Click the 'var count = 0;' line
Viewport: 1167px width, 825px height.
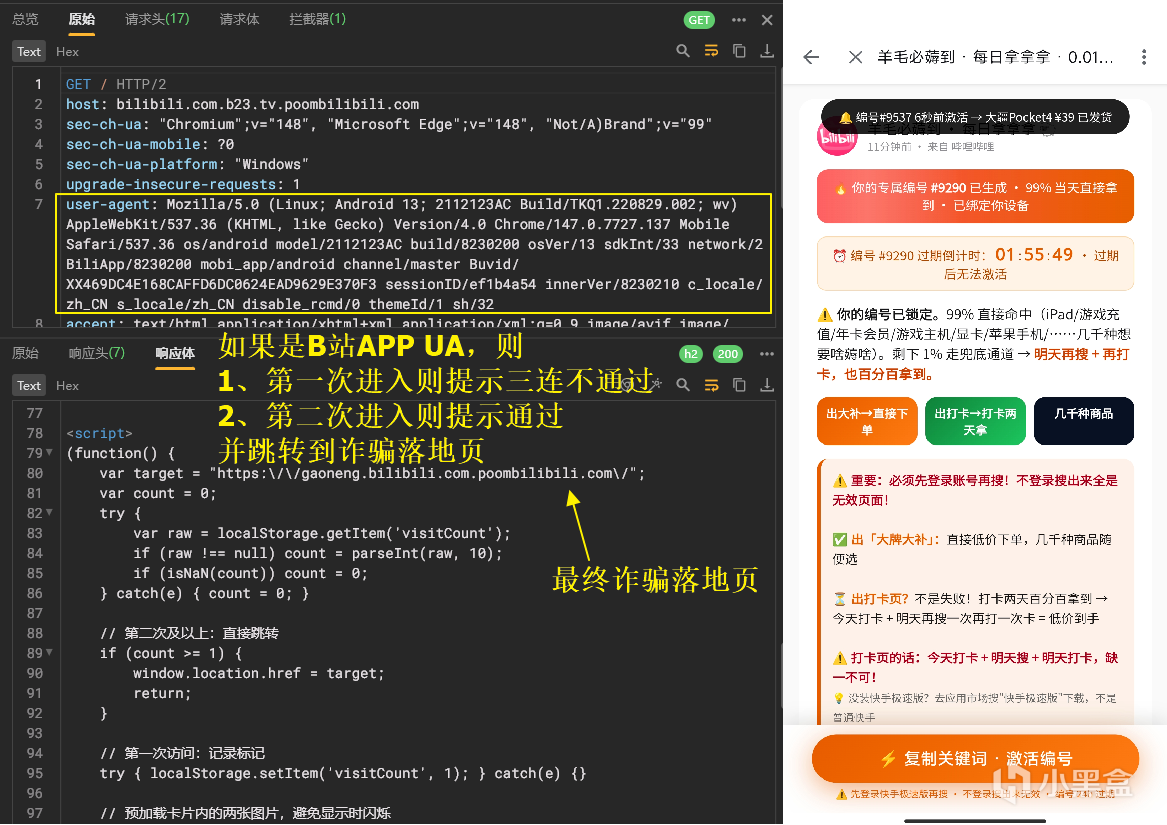point(158,494)
